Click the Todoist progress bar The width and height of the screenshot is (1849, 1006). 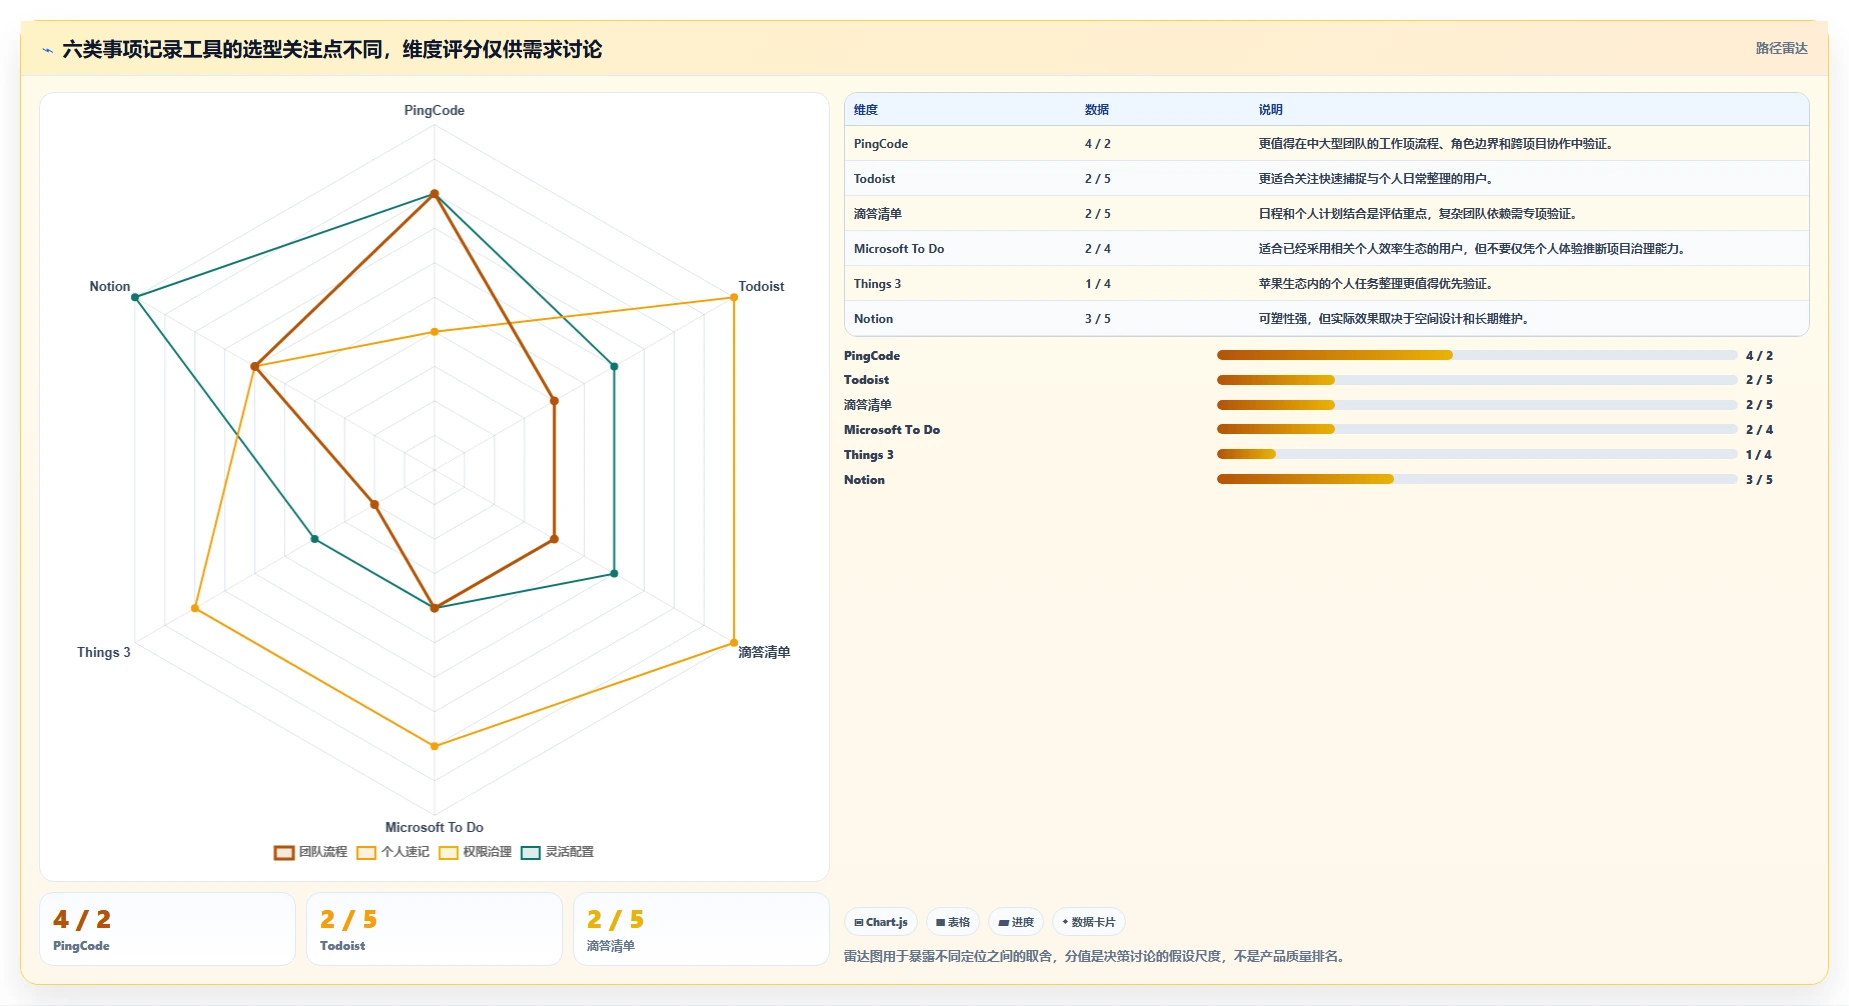coord(1477,380)
